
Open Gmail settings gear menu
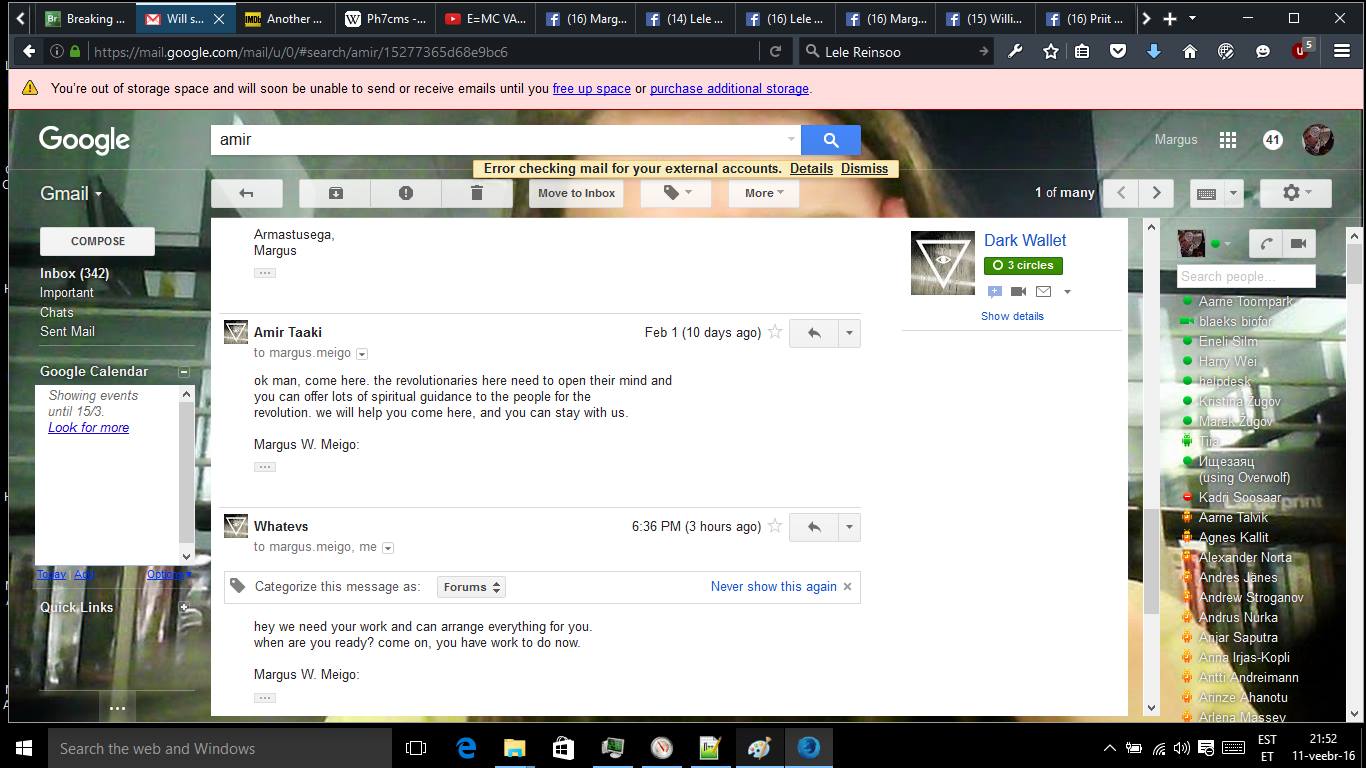click(x=1295, y=193)
